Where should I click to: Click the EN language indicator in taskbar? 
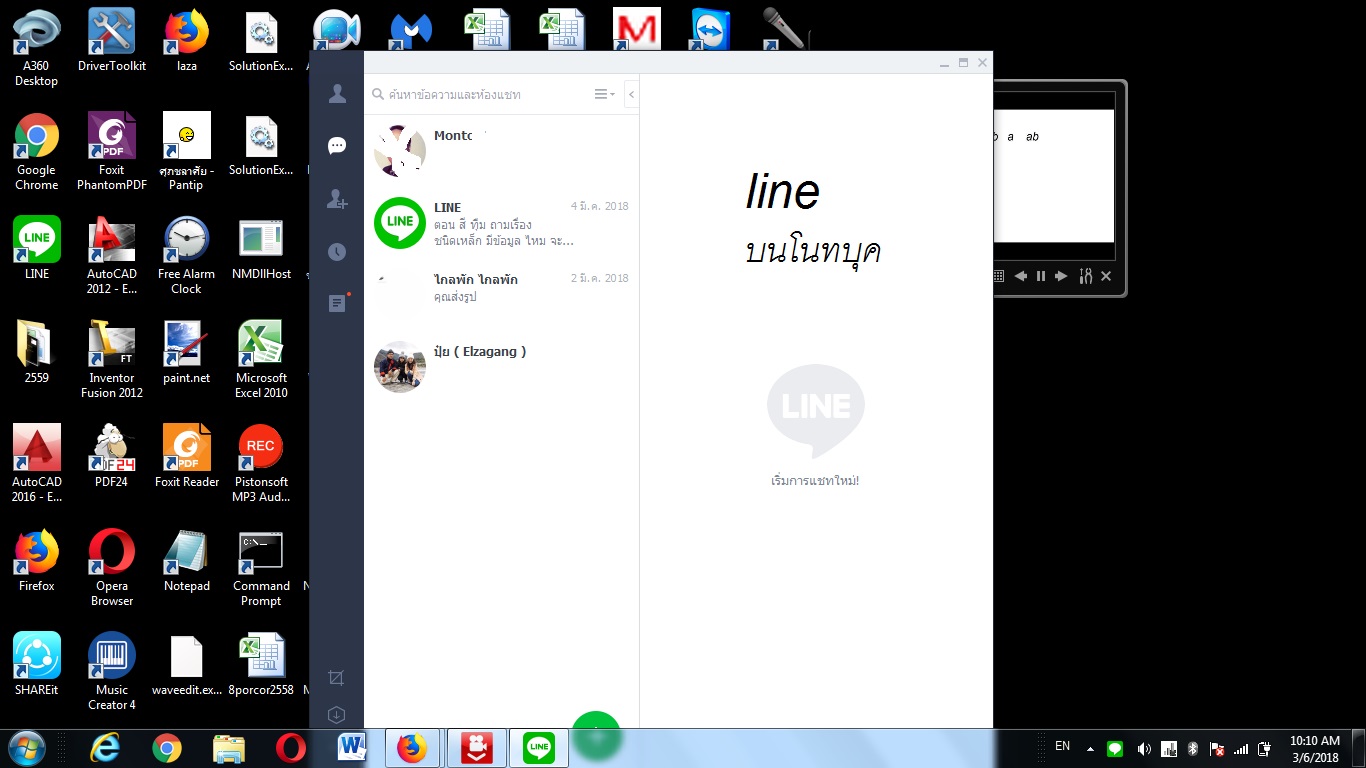1062,746
